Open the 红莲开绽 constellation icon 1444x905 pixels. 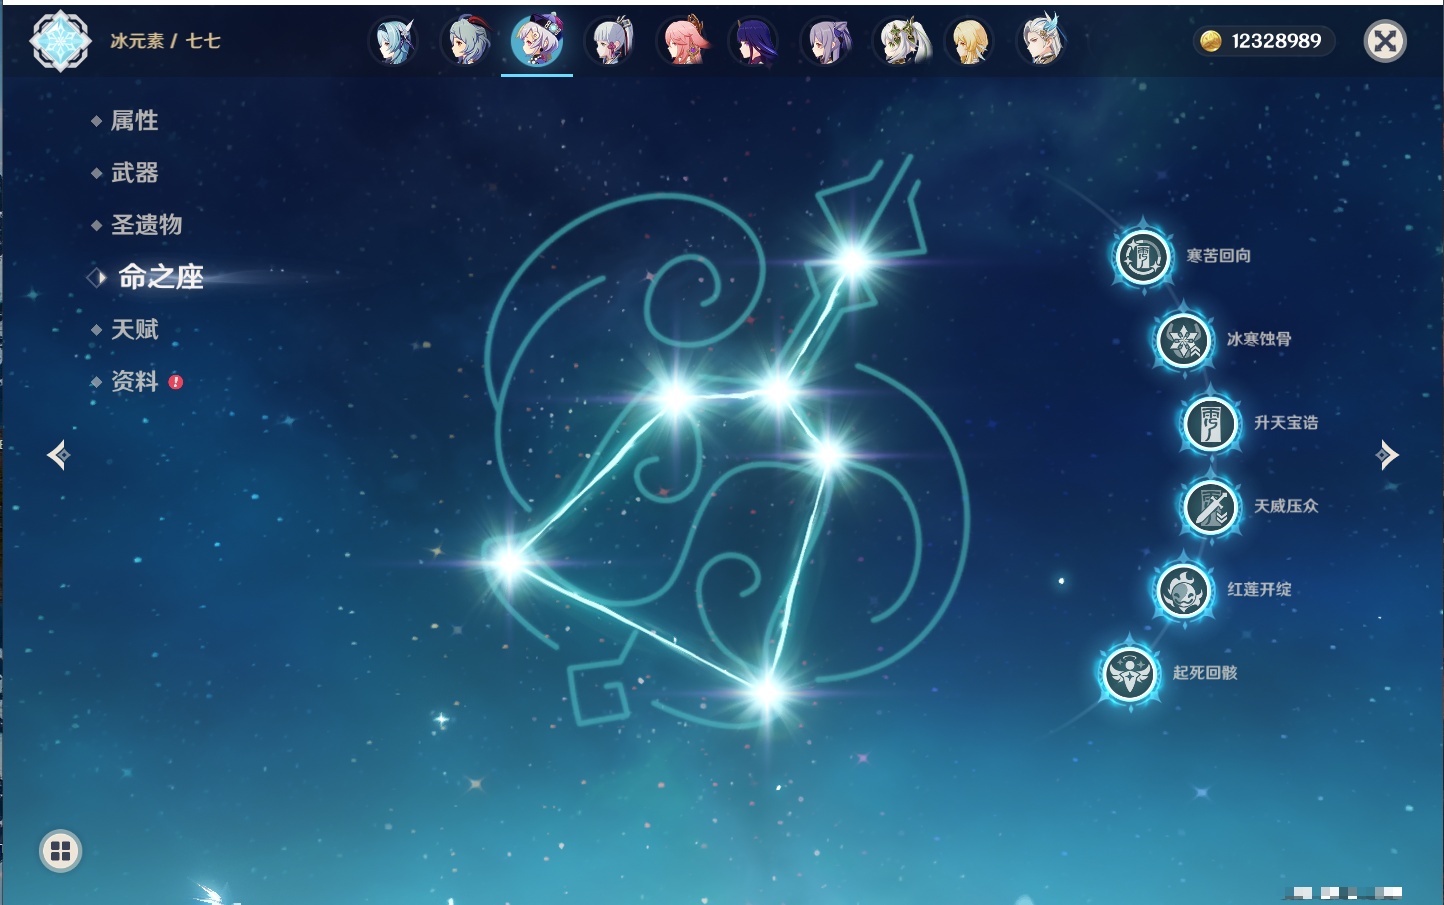(1184, 590)
